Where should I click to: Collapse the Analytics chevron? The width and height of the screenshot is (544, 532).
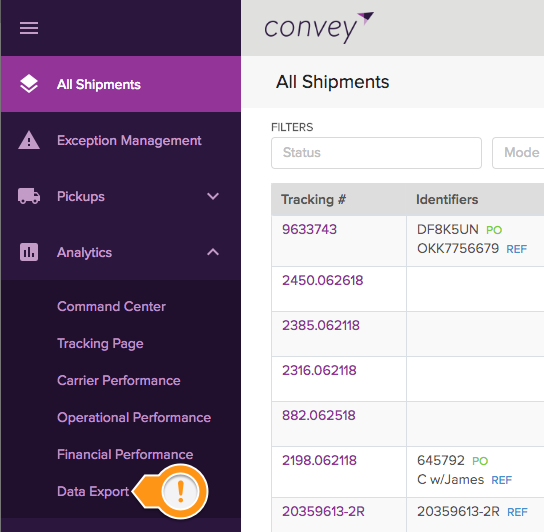(x=213, y=252)
